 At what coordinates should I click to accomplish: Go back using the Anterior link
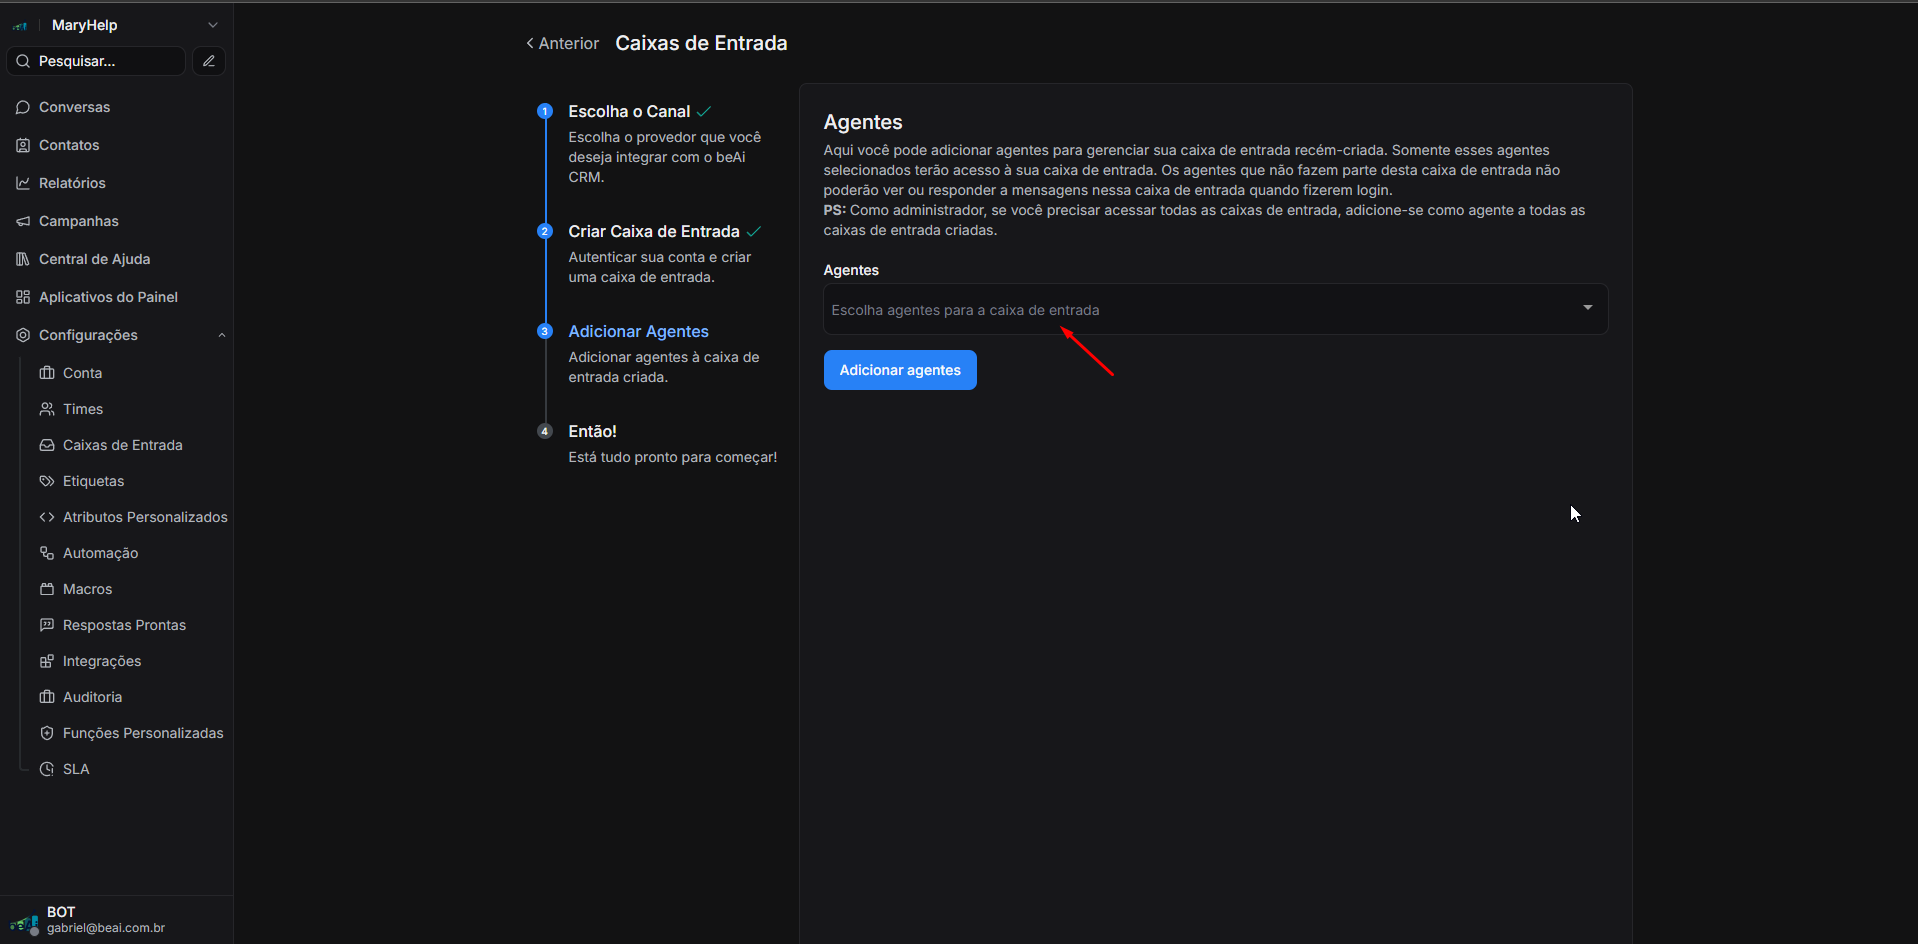tap(563, 43)
